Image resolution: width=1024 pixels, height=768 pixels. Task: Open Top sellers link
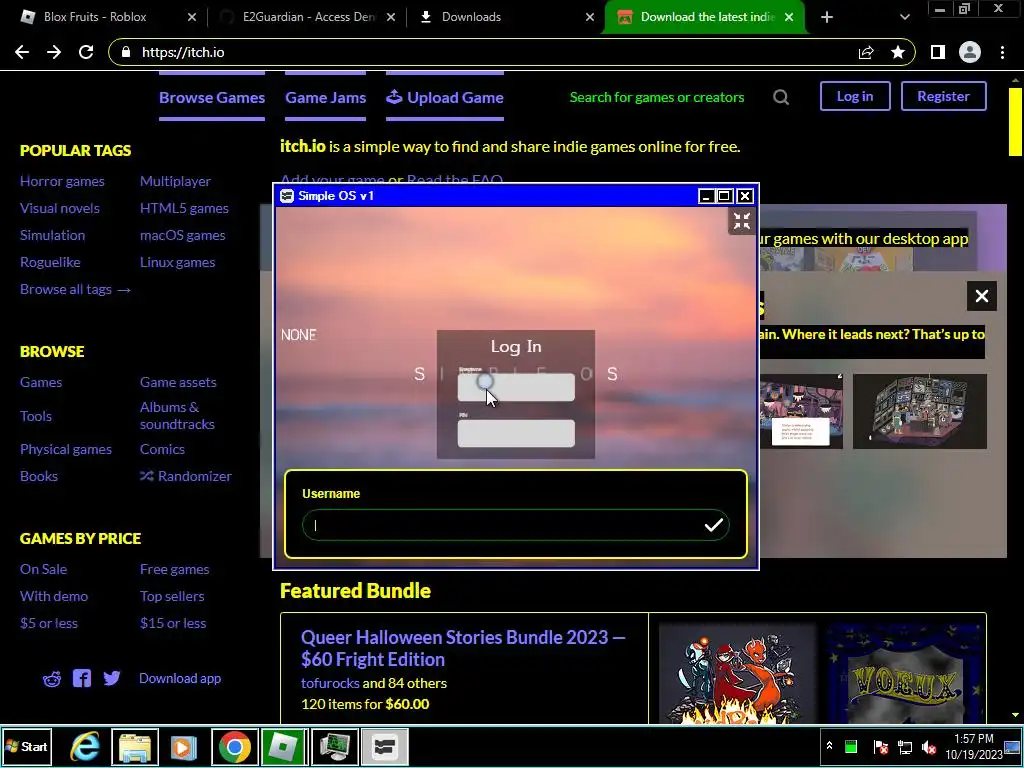(x=172, y=596)
